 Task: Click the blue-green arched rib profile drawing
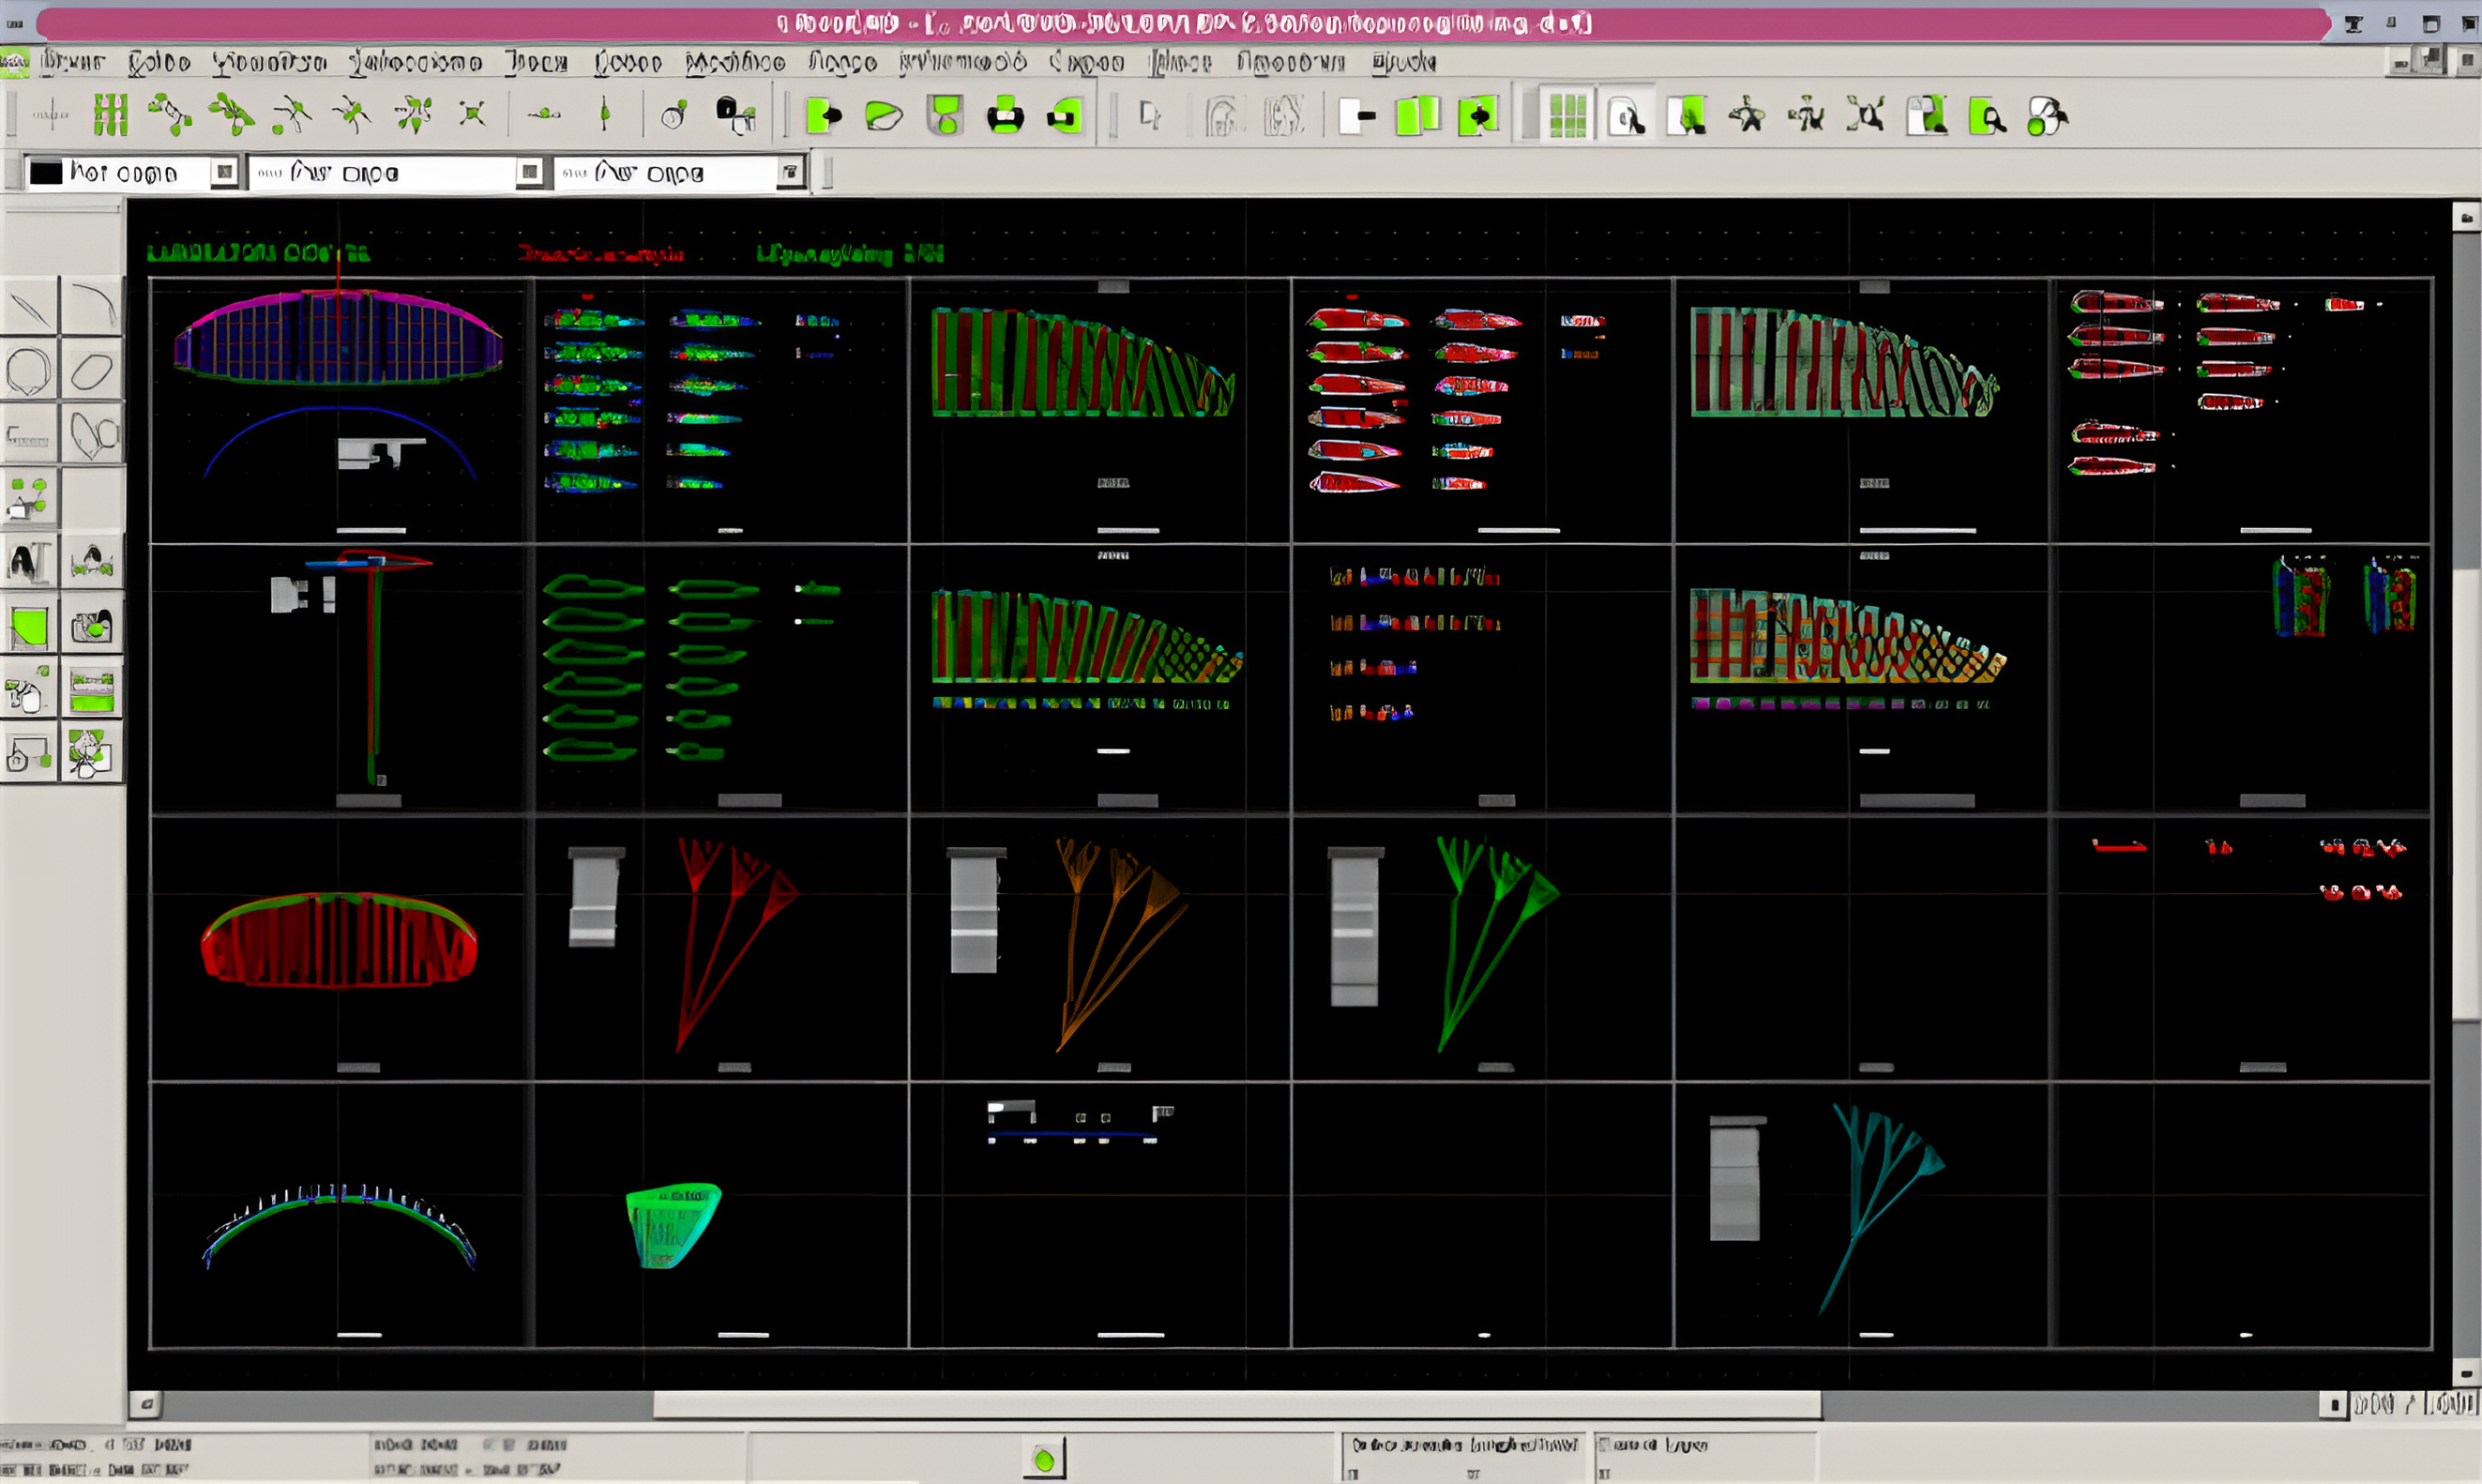pyautogui.click(x=339, y=1226)
